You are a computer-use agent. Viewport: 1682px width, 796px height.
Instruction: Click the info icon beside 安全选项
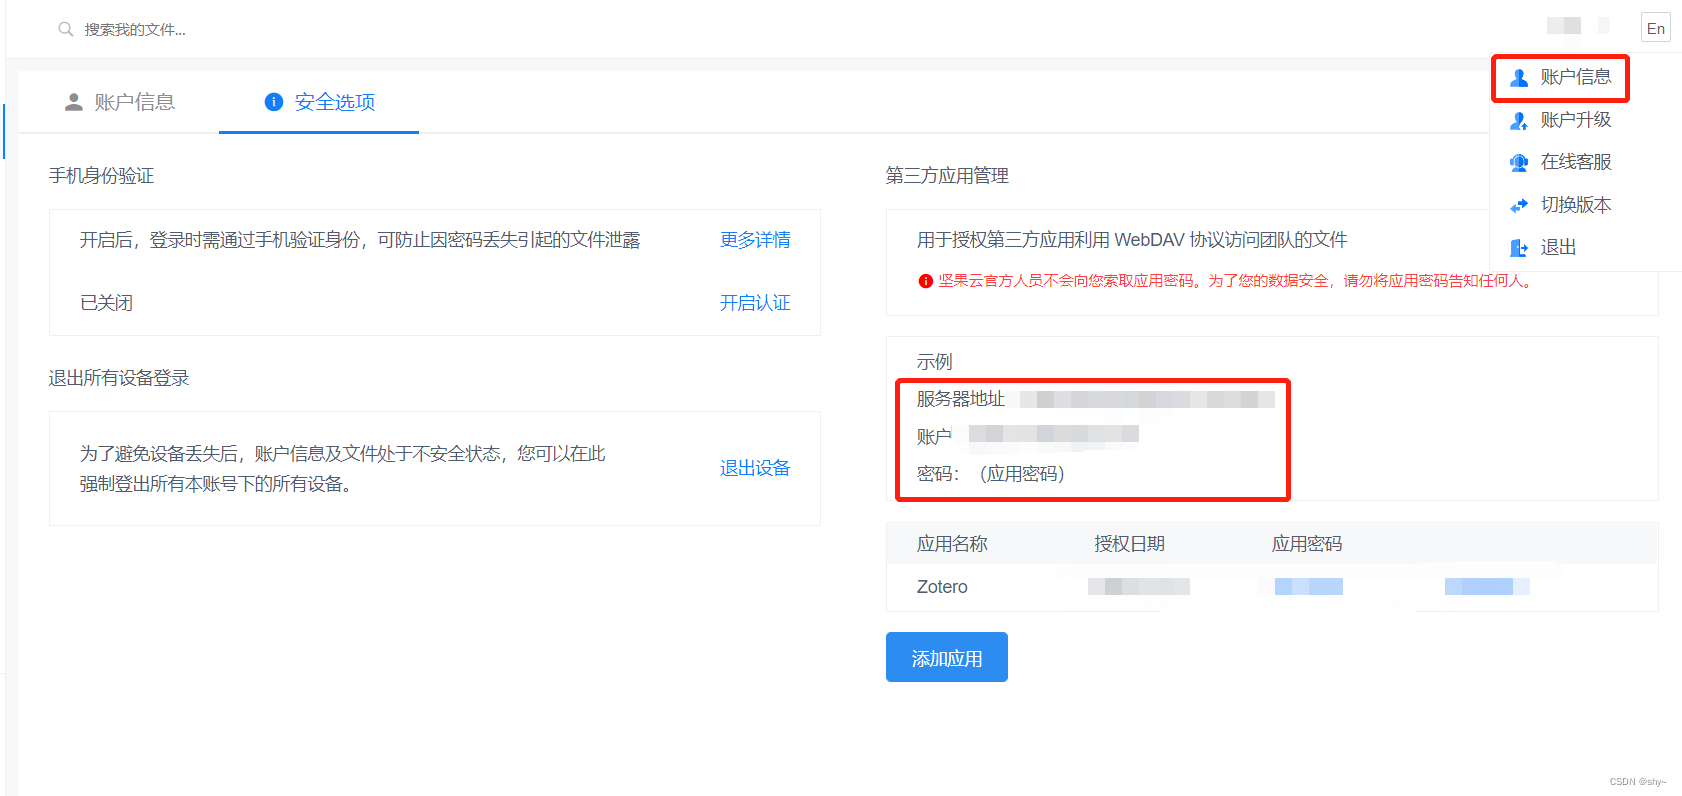pyautogui.click(x=274, y=102)
